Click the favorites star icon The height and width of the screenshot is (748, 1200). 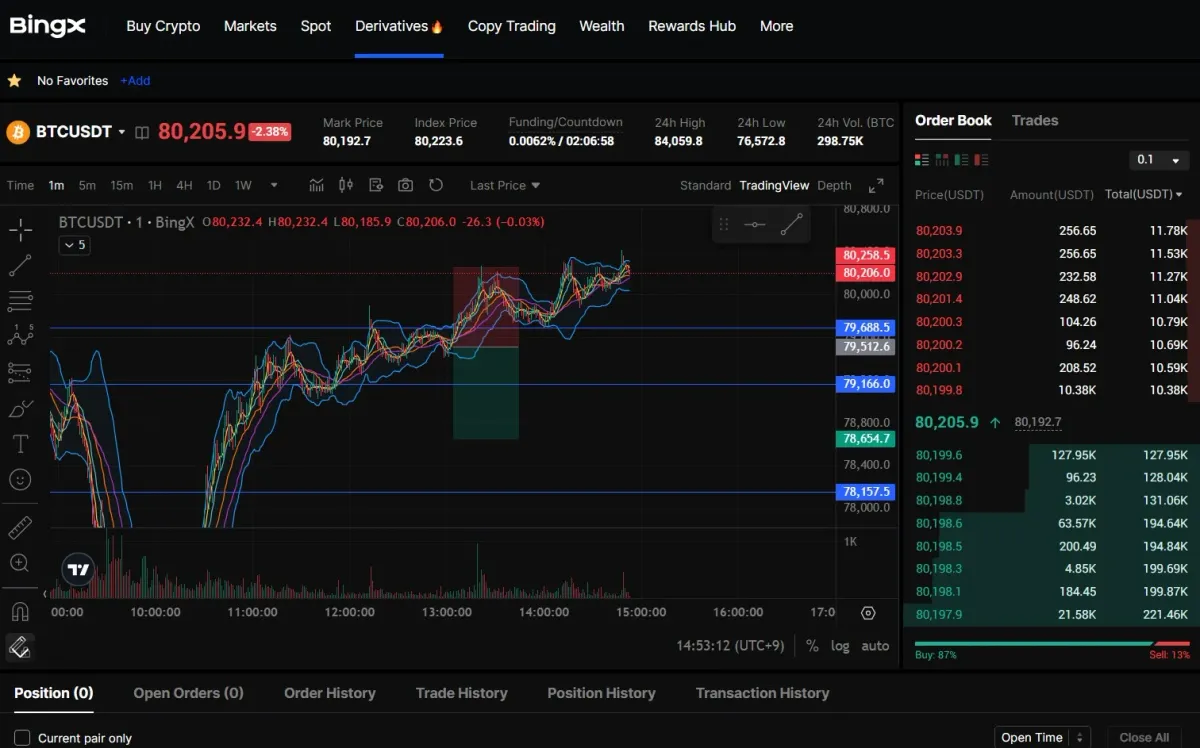pyautogui.click(x=15, y=80)
